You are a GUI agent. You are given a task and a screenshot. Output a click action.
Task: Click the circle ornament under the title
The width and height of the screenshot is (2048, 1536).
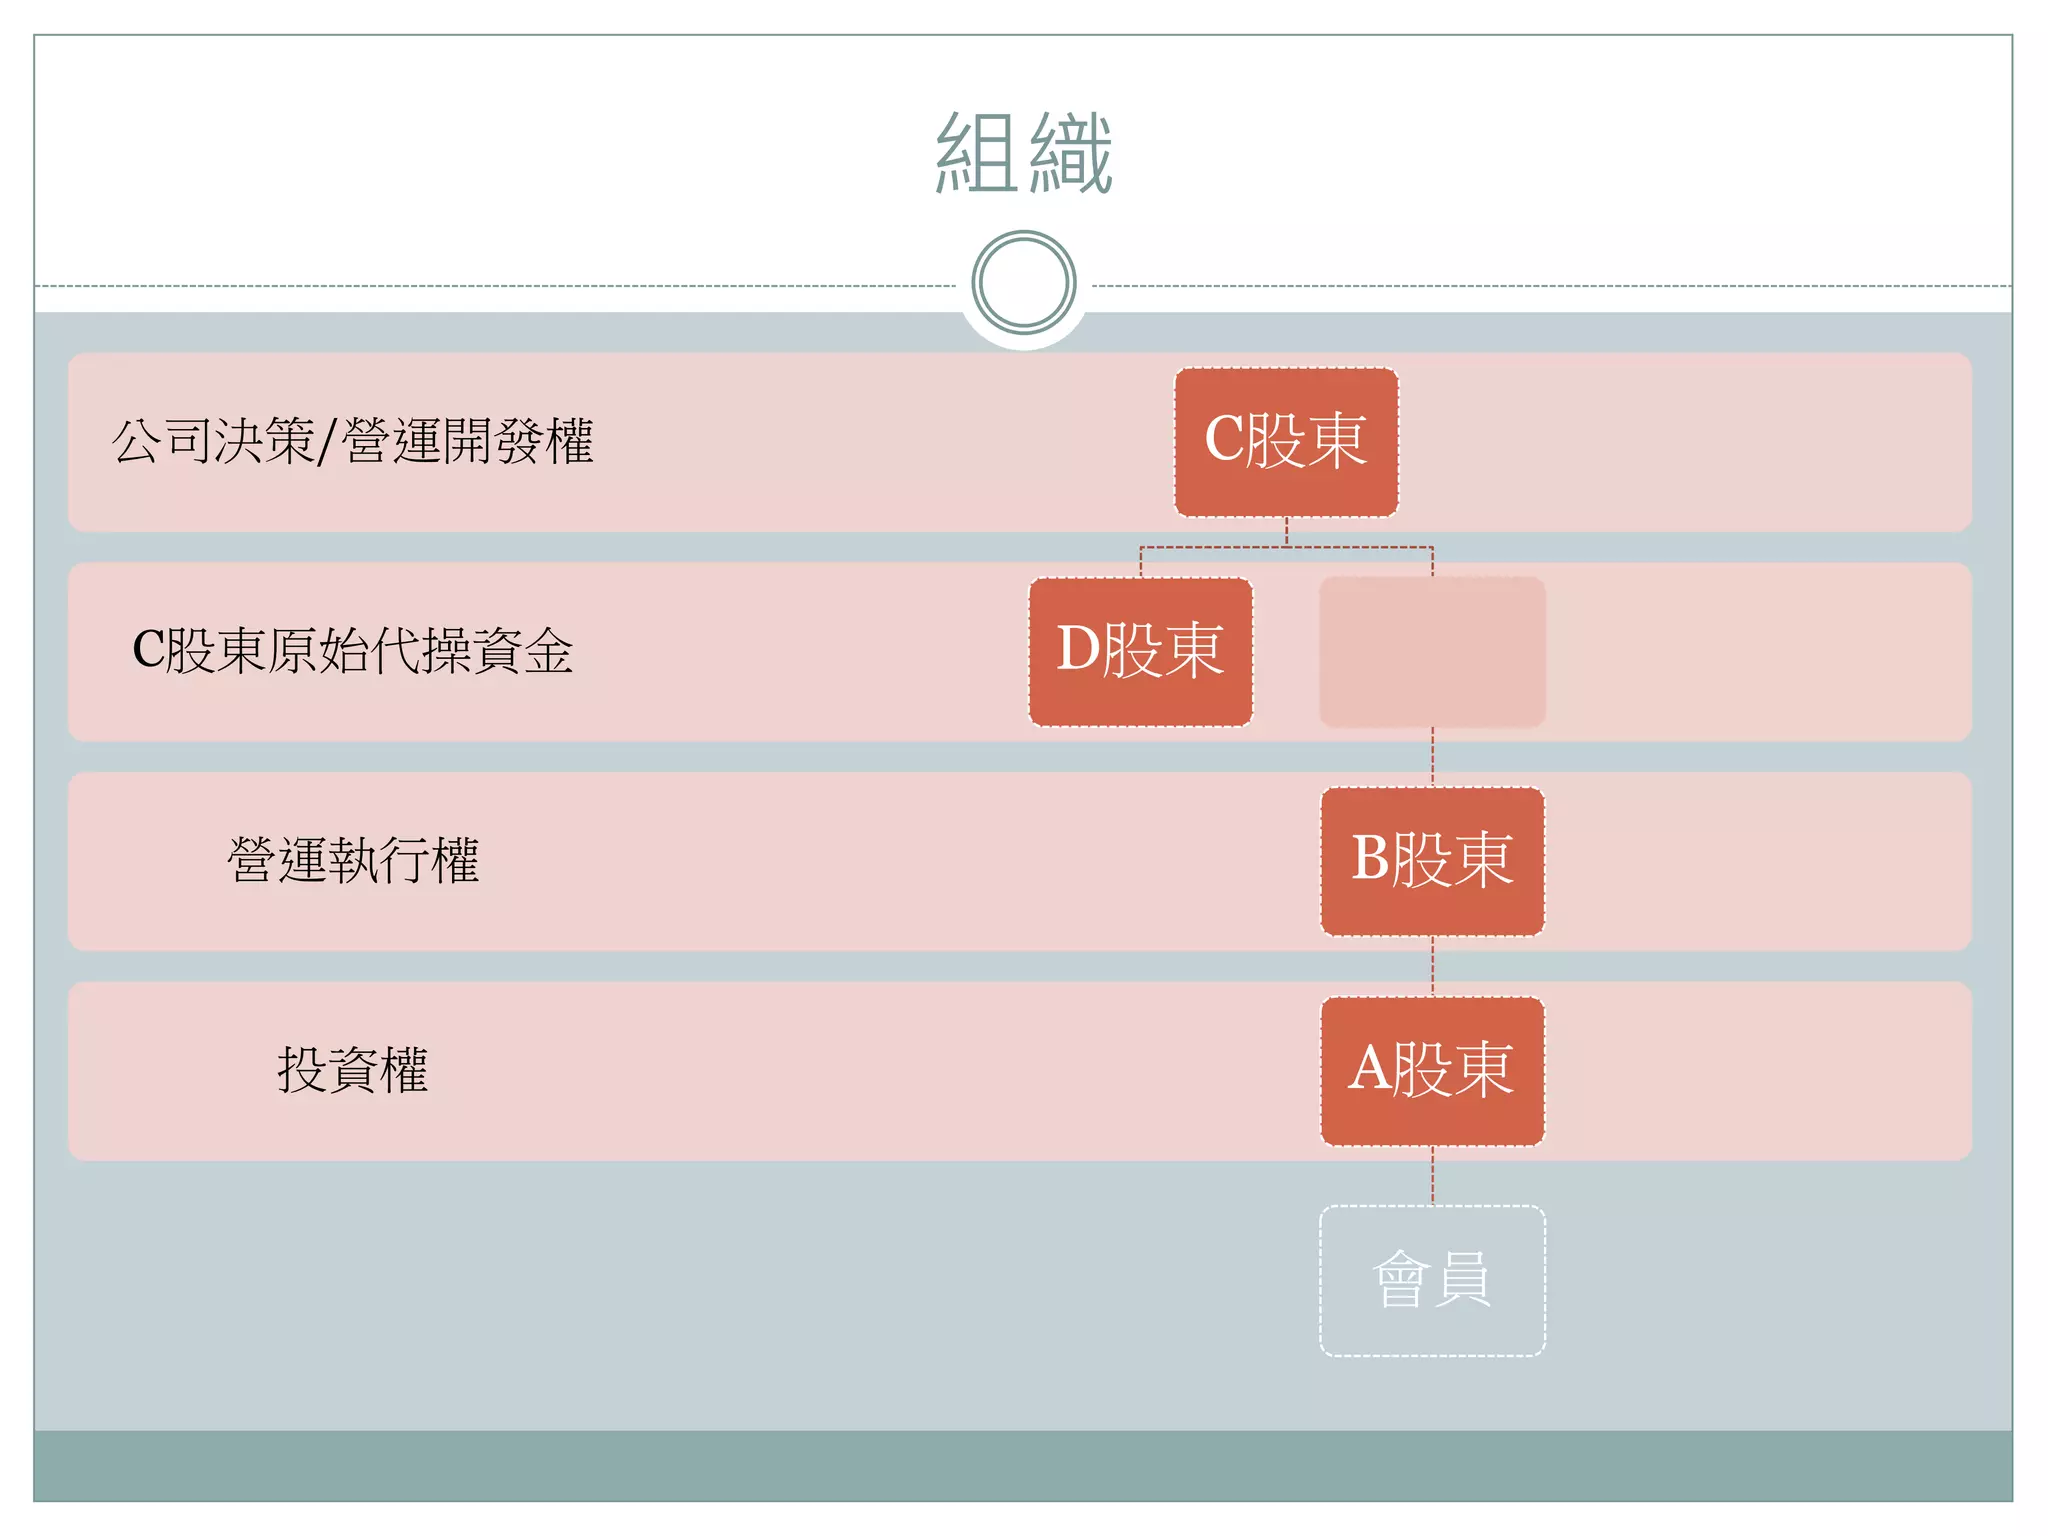click(1024, 283)
